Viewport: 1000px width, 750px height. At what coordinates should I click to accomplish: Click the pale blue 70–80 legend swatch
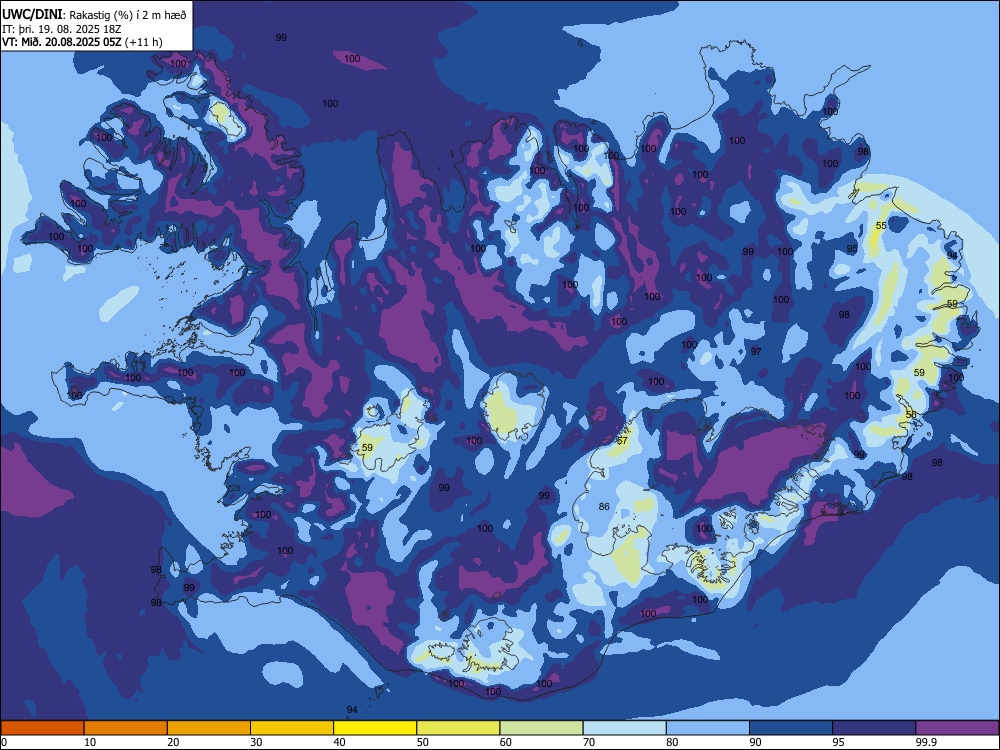click(624, 728)
